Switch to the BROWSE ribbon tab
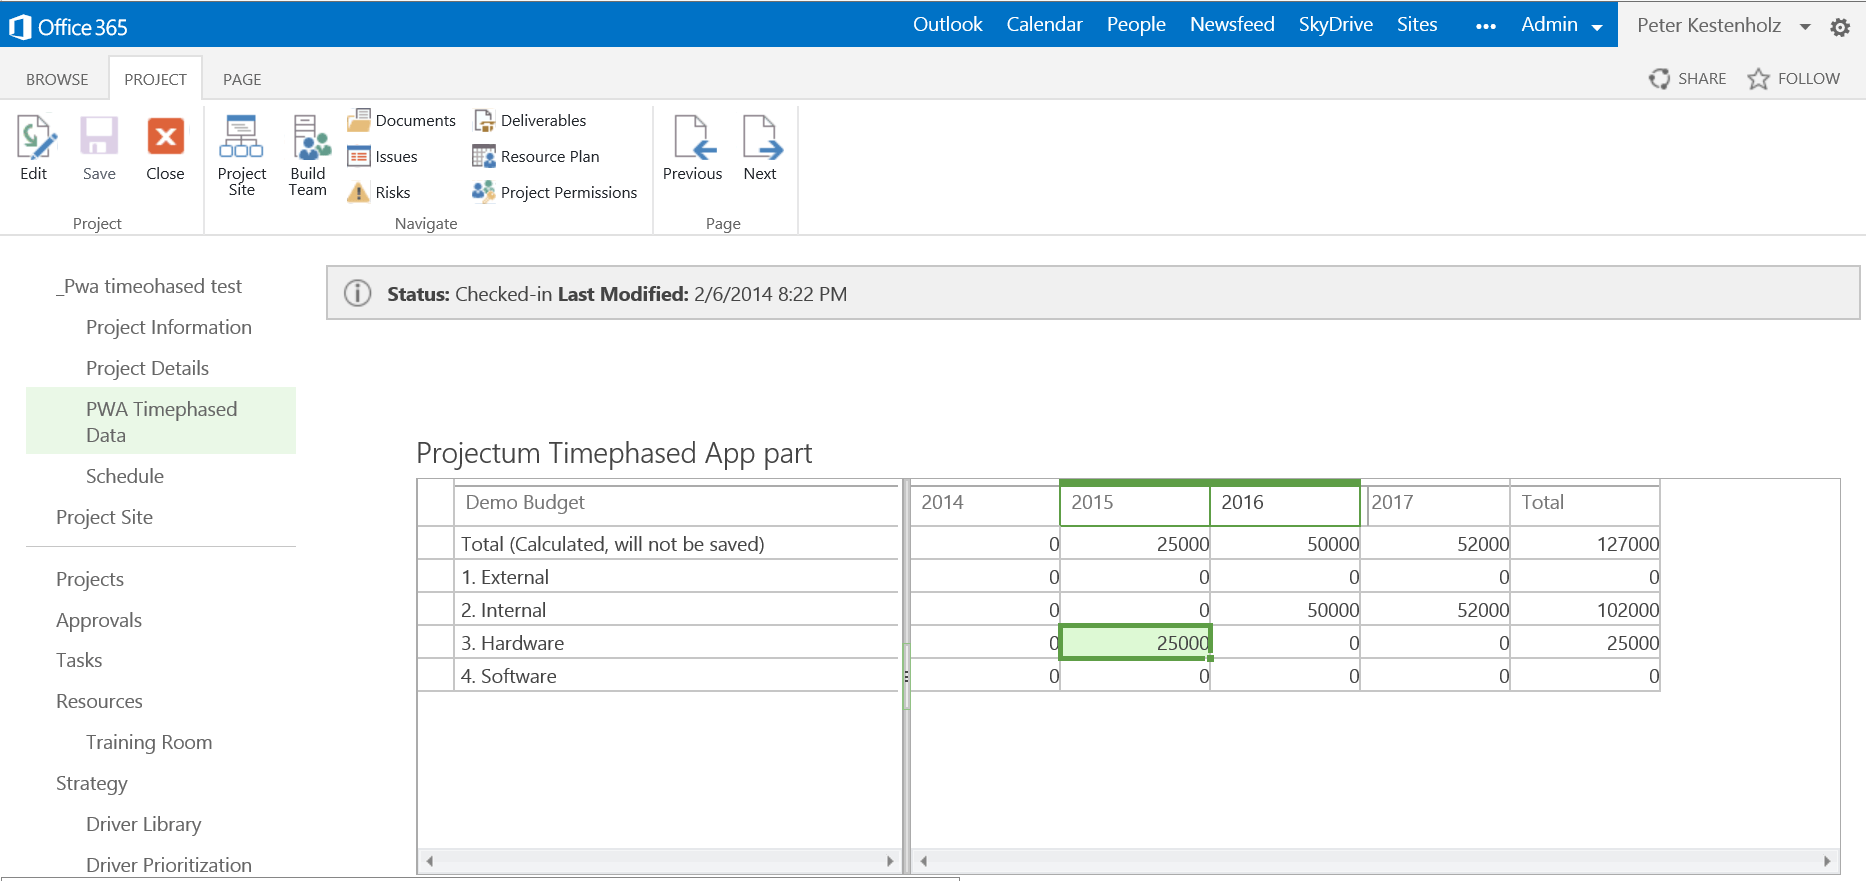Image resolution: width=1866 pixels, height=881 pixels. coord(57,79)
